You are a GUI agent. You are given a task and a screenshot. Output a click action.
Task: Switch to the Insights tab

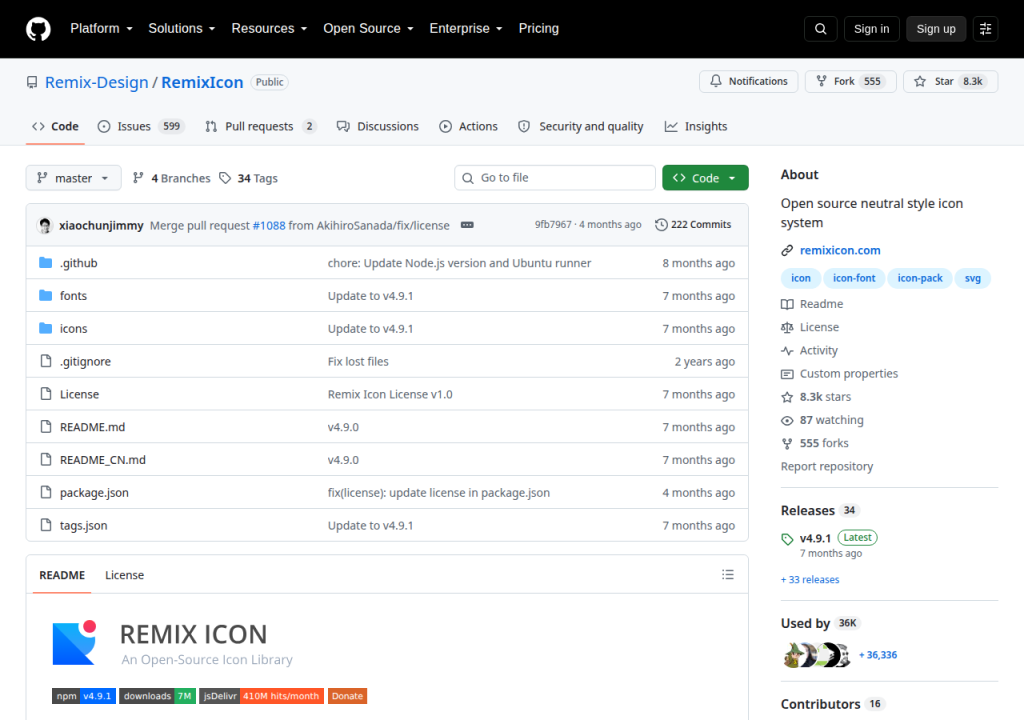pos(696,127)
